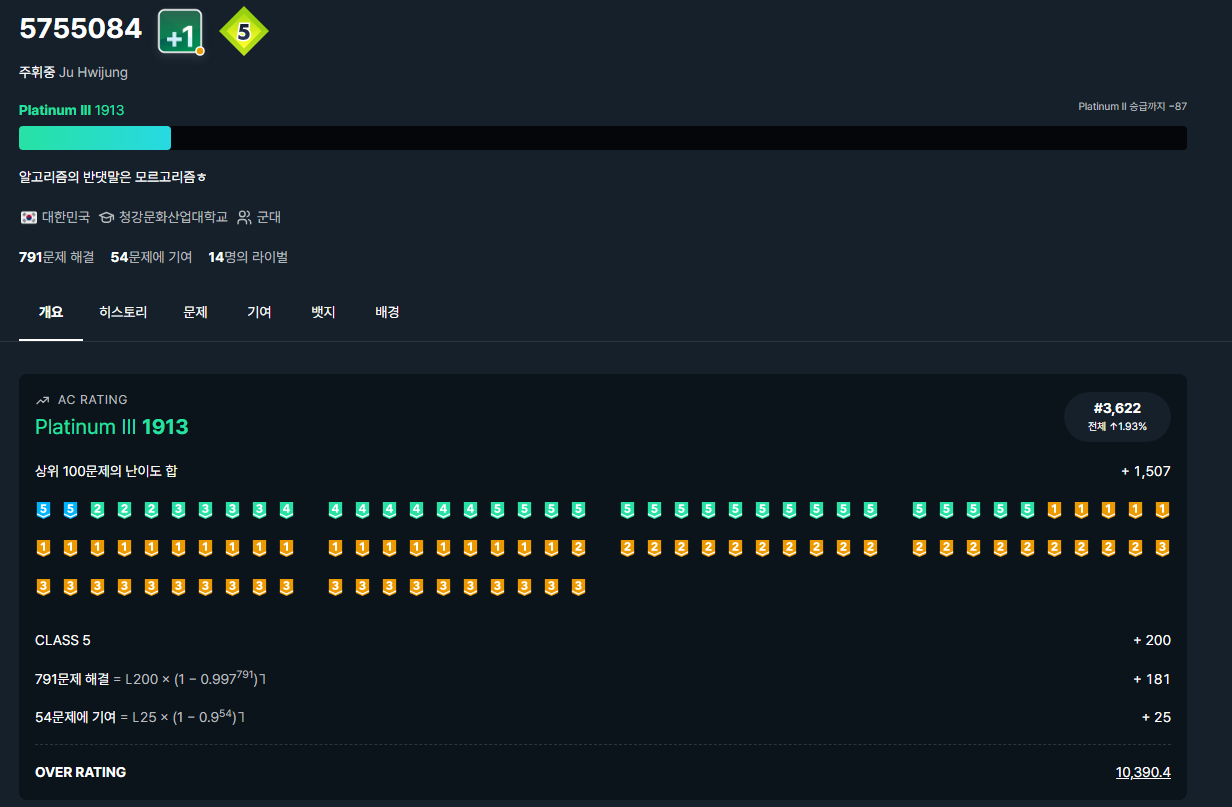Click the underlined 10,390.4 over rating value

tap(1143, 772)
